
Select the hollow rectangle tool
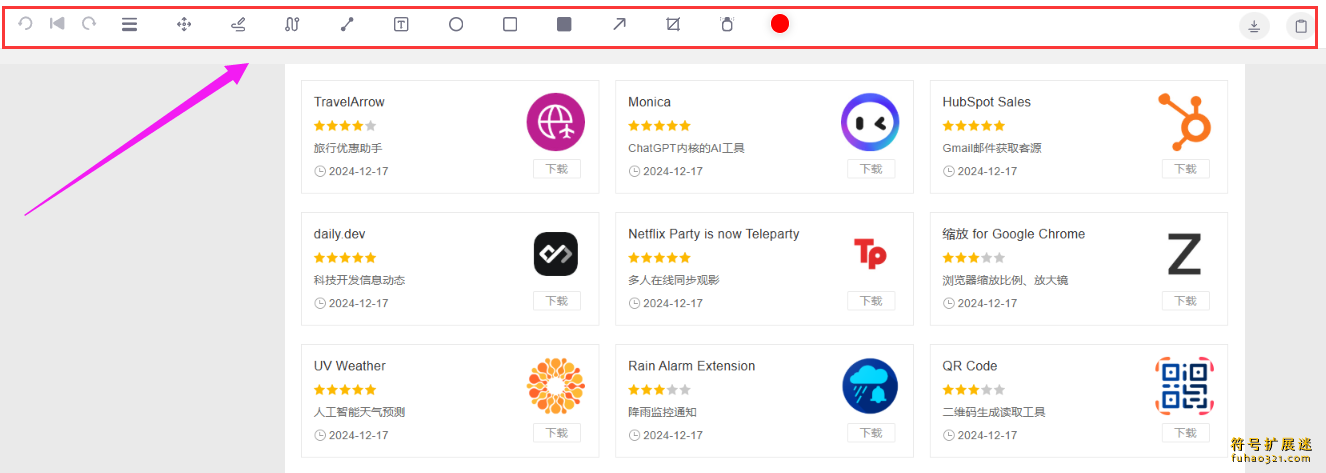point(510,24)
